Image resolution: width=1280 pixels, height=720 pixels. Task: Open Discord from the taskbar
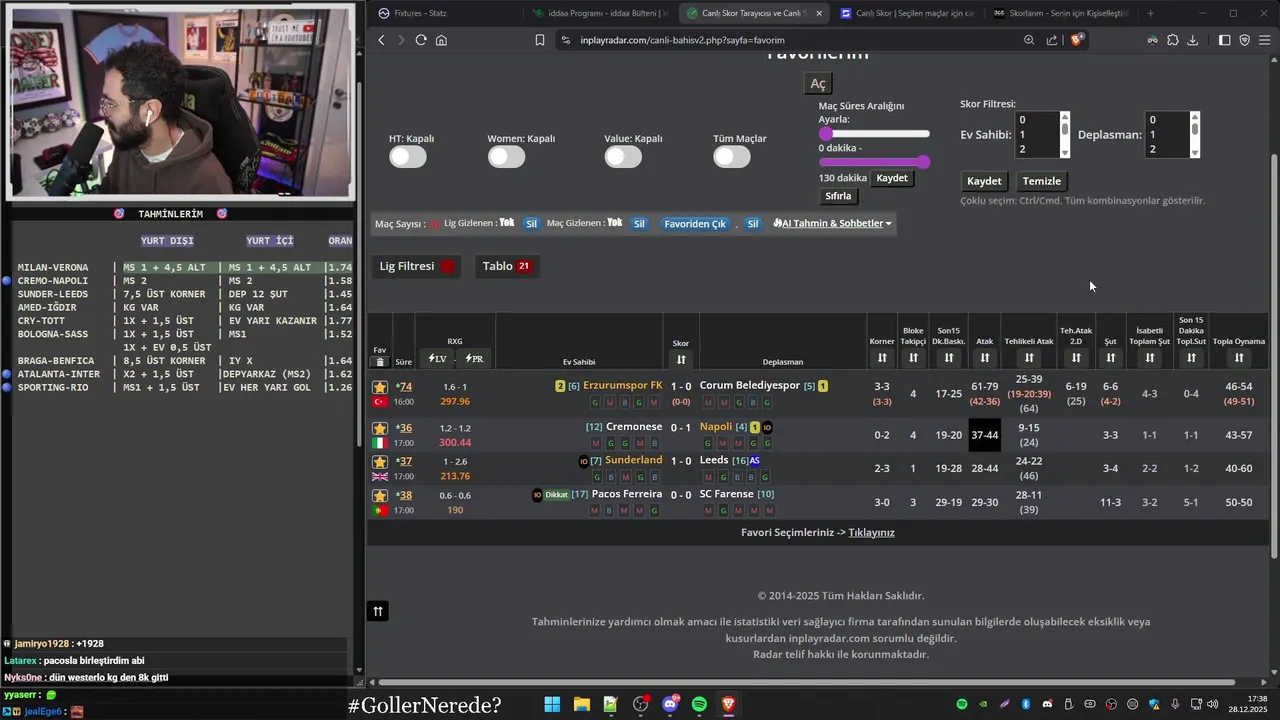click(670, 704)
